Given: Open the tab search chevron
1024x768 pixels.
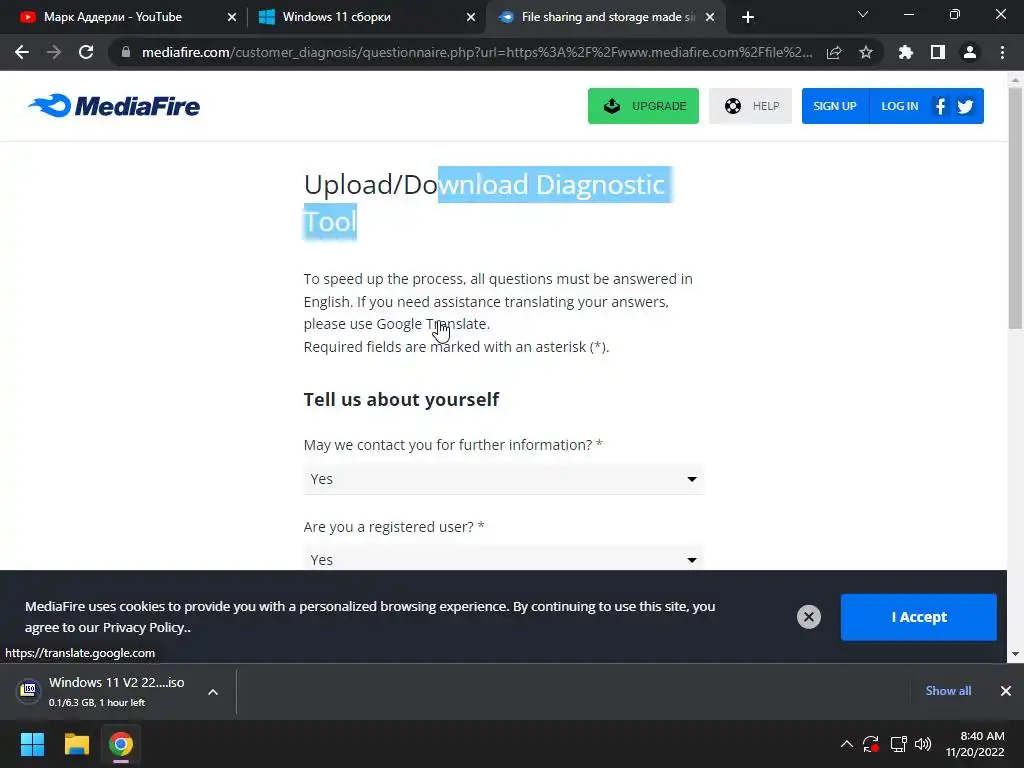Looking at the screenshot, I should (x=863, y=14).
